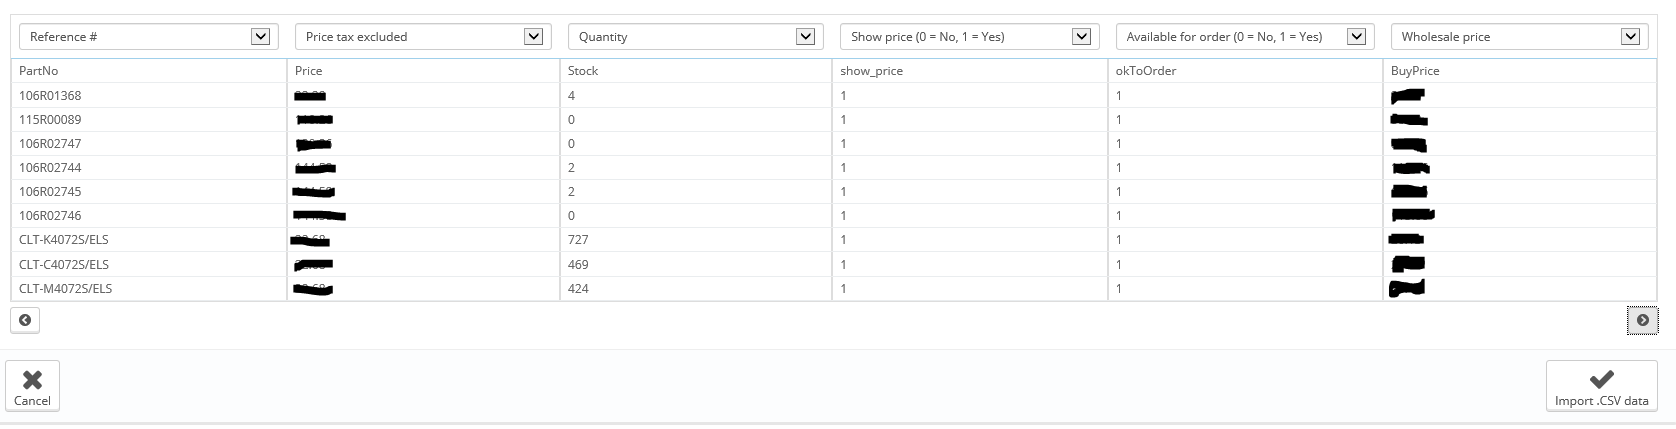This screenshot has width=1676, height=429.
Task: Click the PartNo header cell
Action: 39,71
